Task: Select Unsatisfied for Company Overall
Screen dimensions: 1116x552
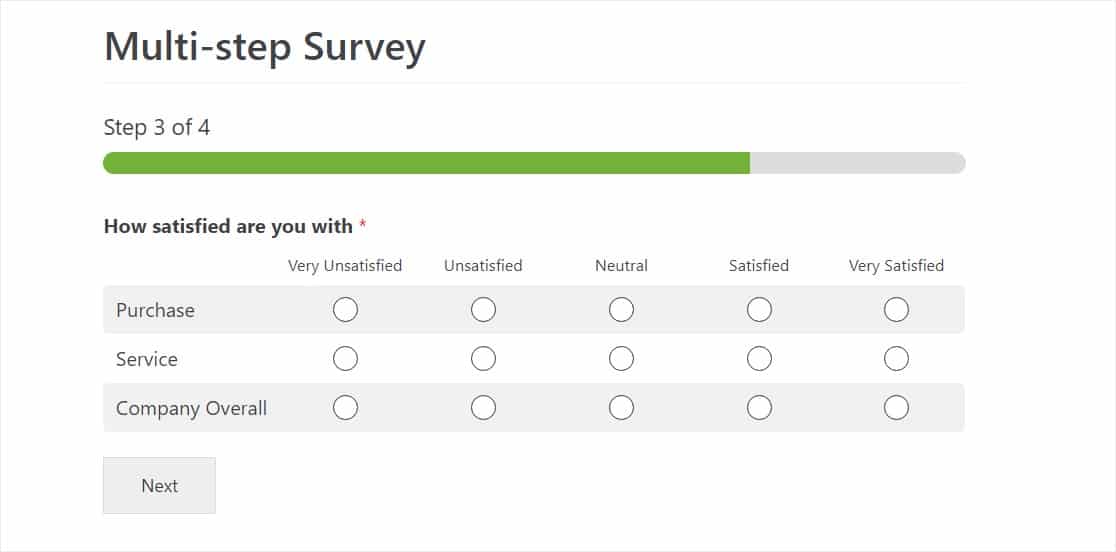Action: (483, 408)
